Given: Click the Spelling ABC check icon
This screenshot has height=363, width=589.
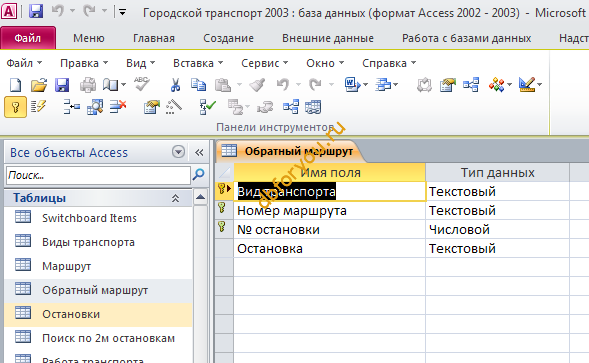Looking at the screenshot, I should (x=142, y=84).
